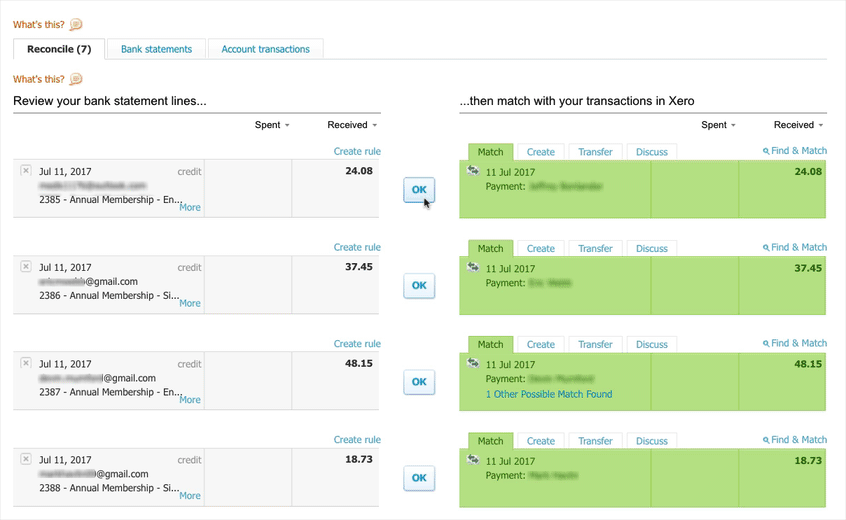The image size is (846, 520).
Task: Open the Received sort dropdown over Xero transactions
Action: coord(799,125)
